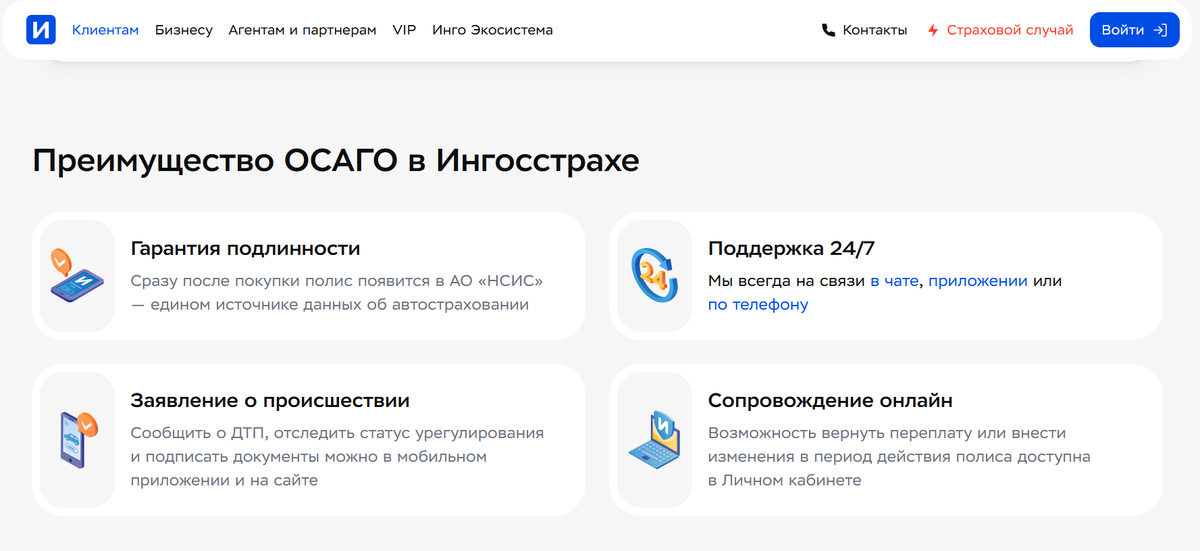Image resolution: width=1200 pixels, height=551 pixels.
Task: Click the 'Сопровождение онлайн' title
Action: pos(830,401)
